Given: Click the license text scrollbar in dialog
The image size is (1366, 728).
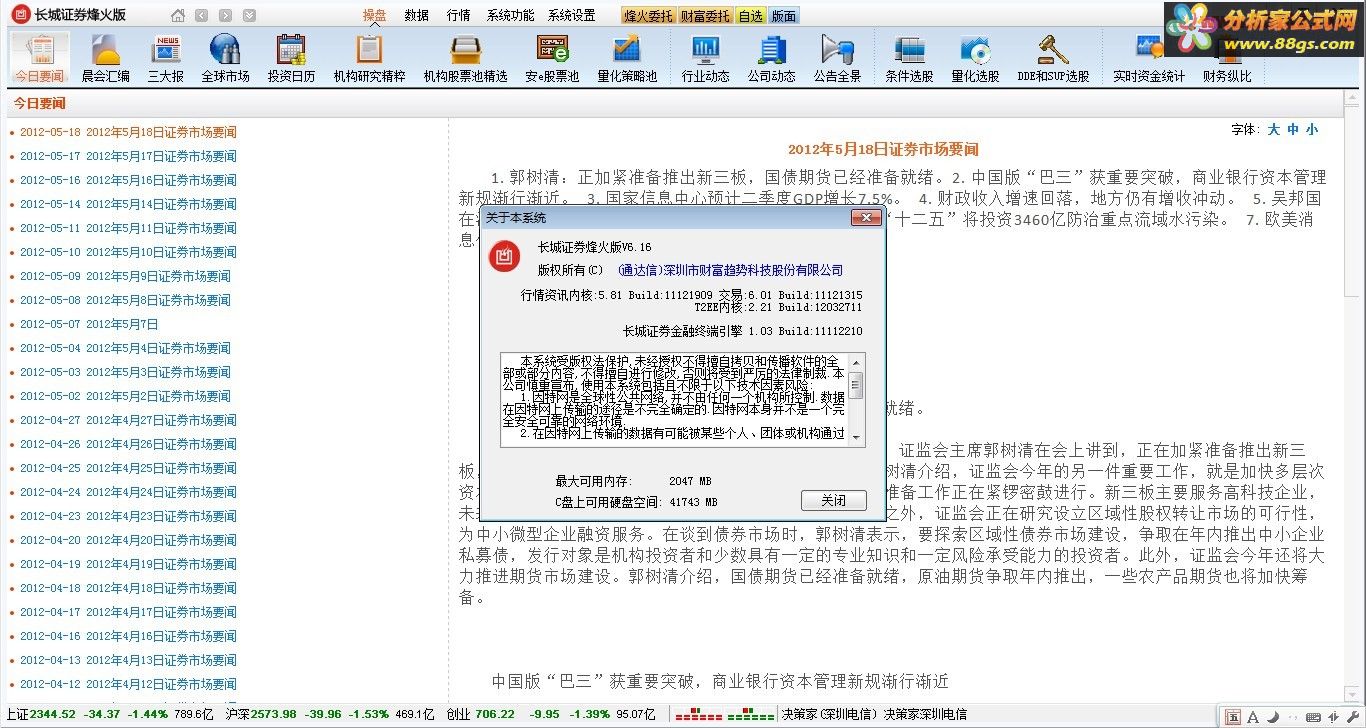Looking at the screenshot, I should click(856, 399).
